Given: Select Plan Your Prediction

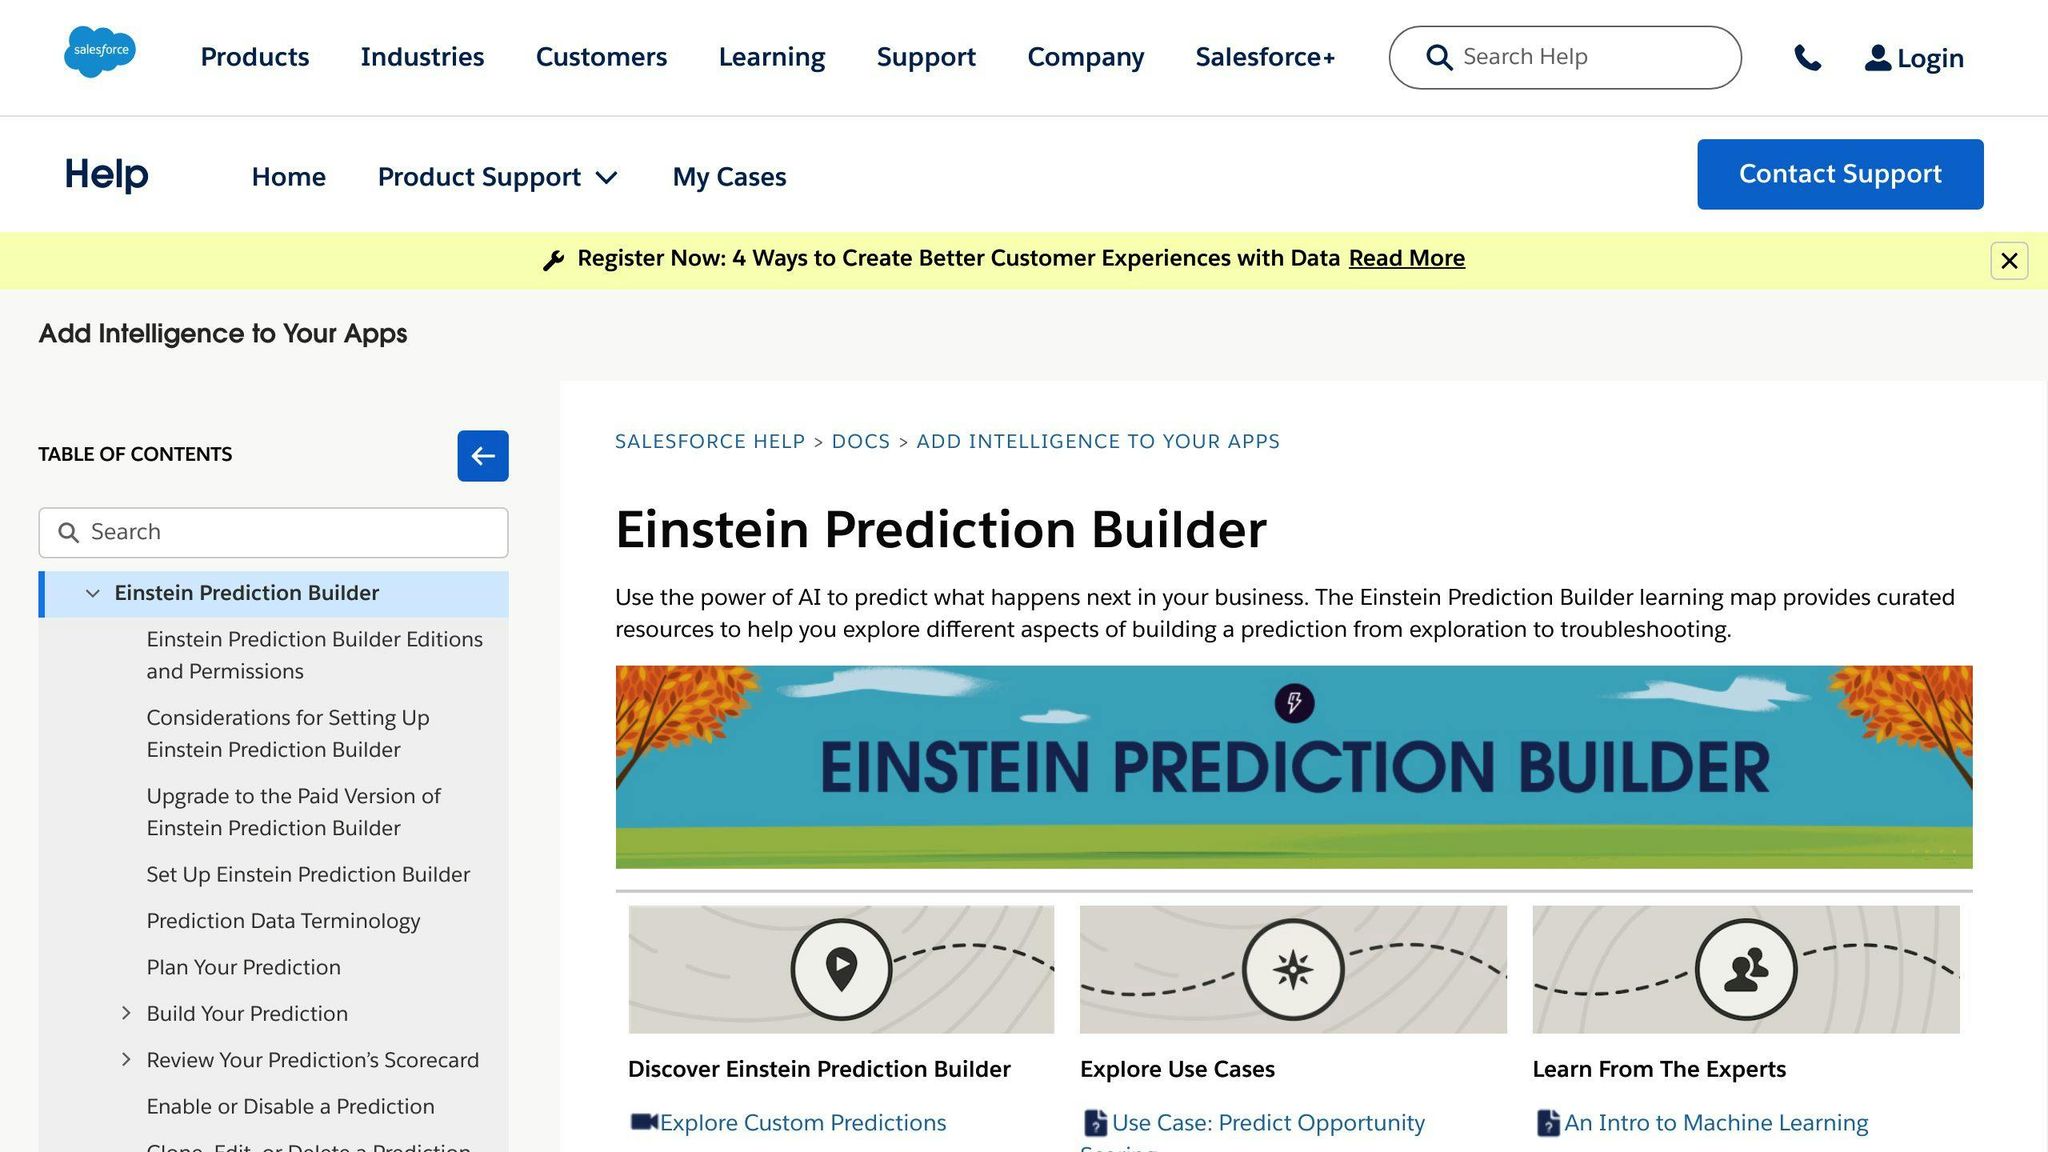Looking at the screenshot, I should click(243, 967).
